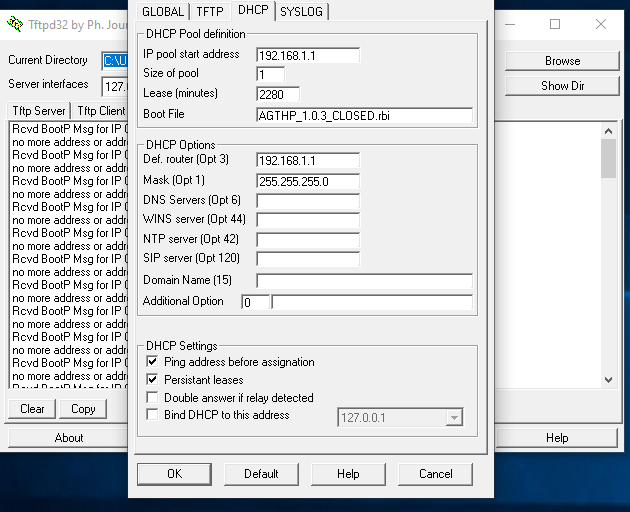This screenshot has height=512, width=630.
Task: Enable Bind DHCP to this address
Action: coord(152,414)
